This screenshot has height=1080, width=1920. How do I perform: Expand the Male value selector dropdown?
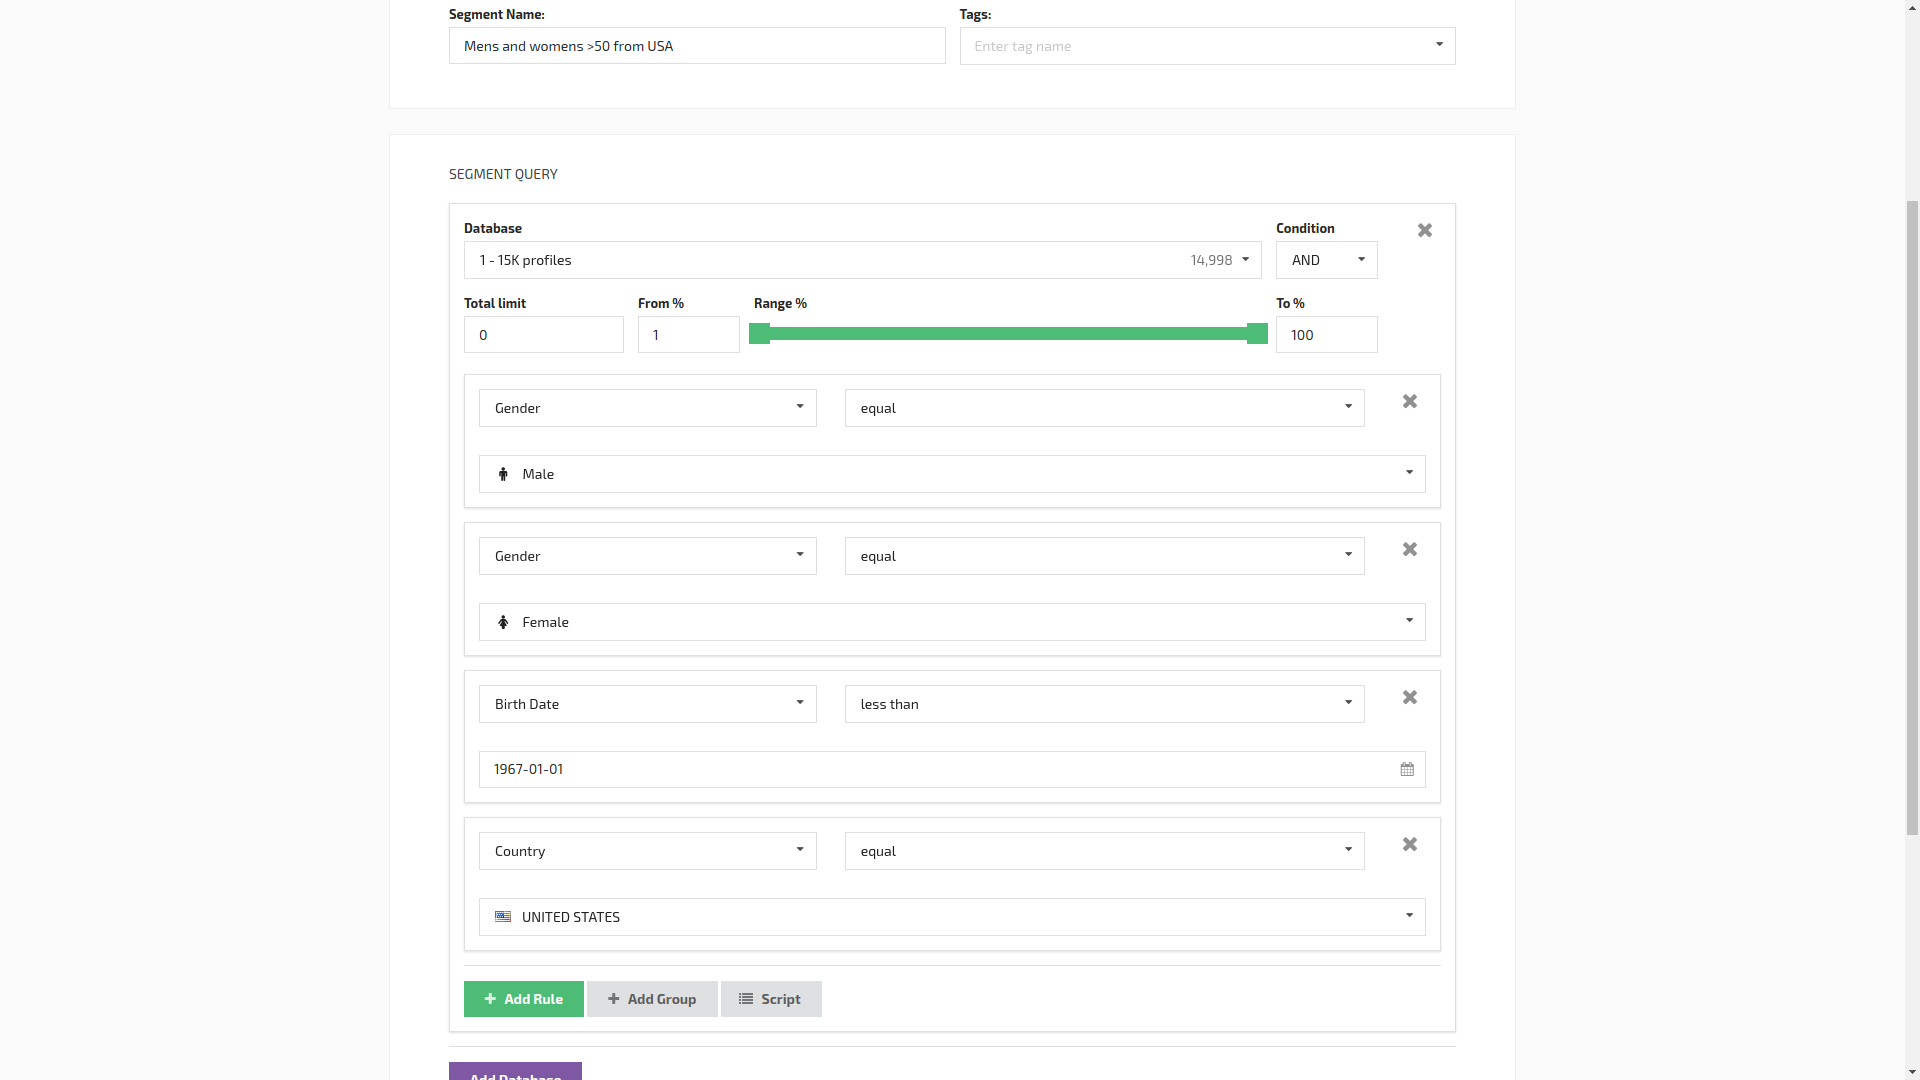[1408, 472]
